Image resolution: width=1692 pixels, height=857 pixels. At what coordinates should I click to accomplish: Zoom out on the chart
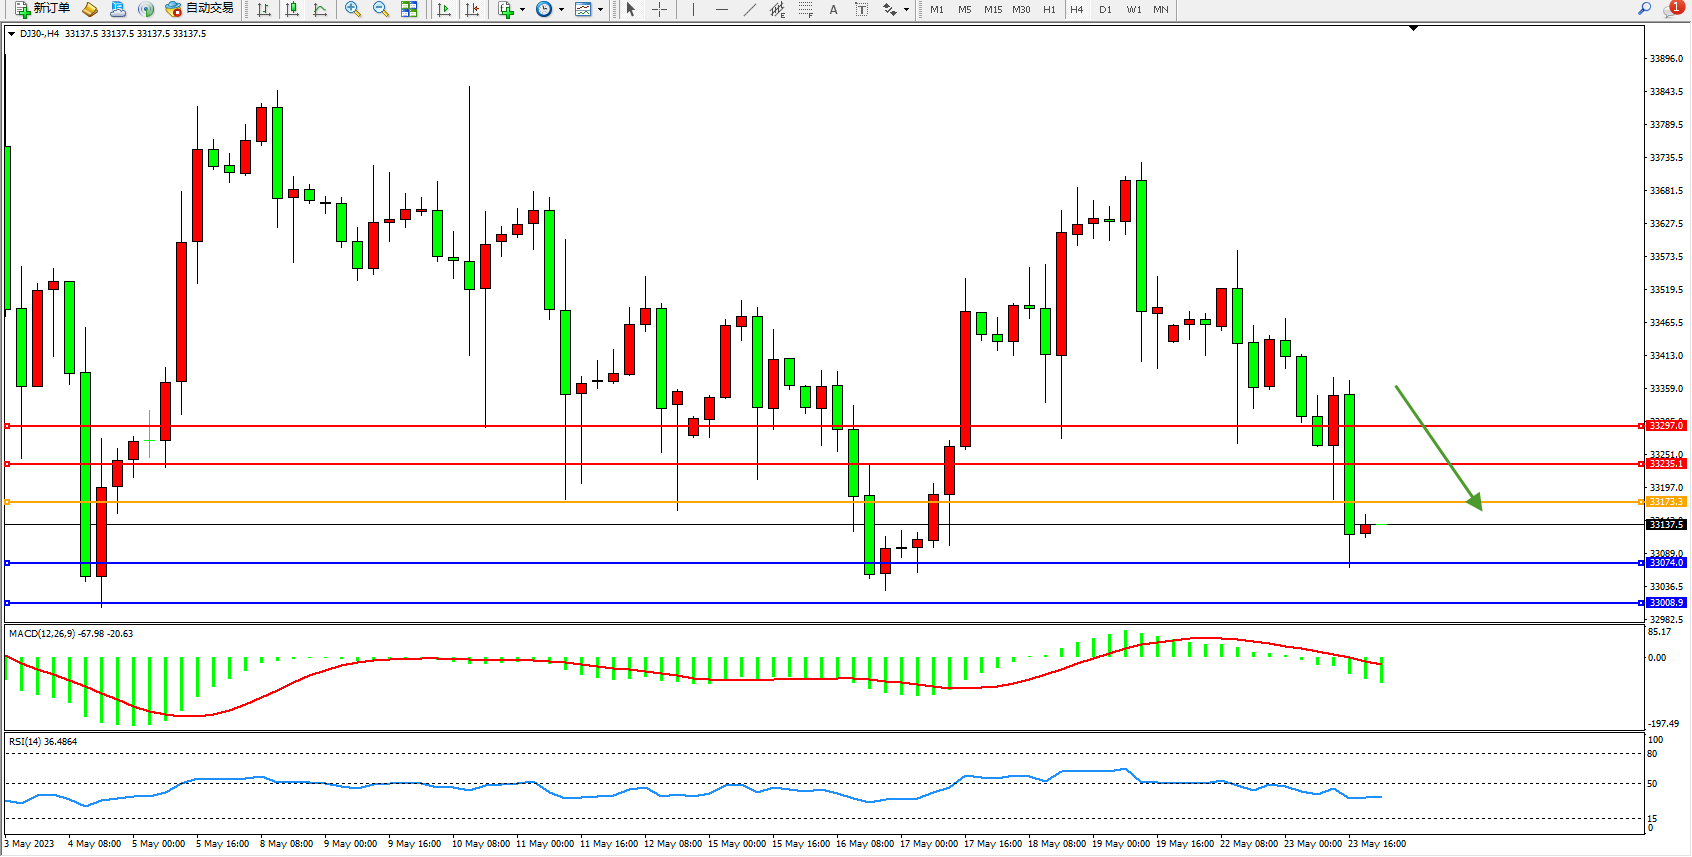click(x=381, y=9)
